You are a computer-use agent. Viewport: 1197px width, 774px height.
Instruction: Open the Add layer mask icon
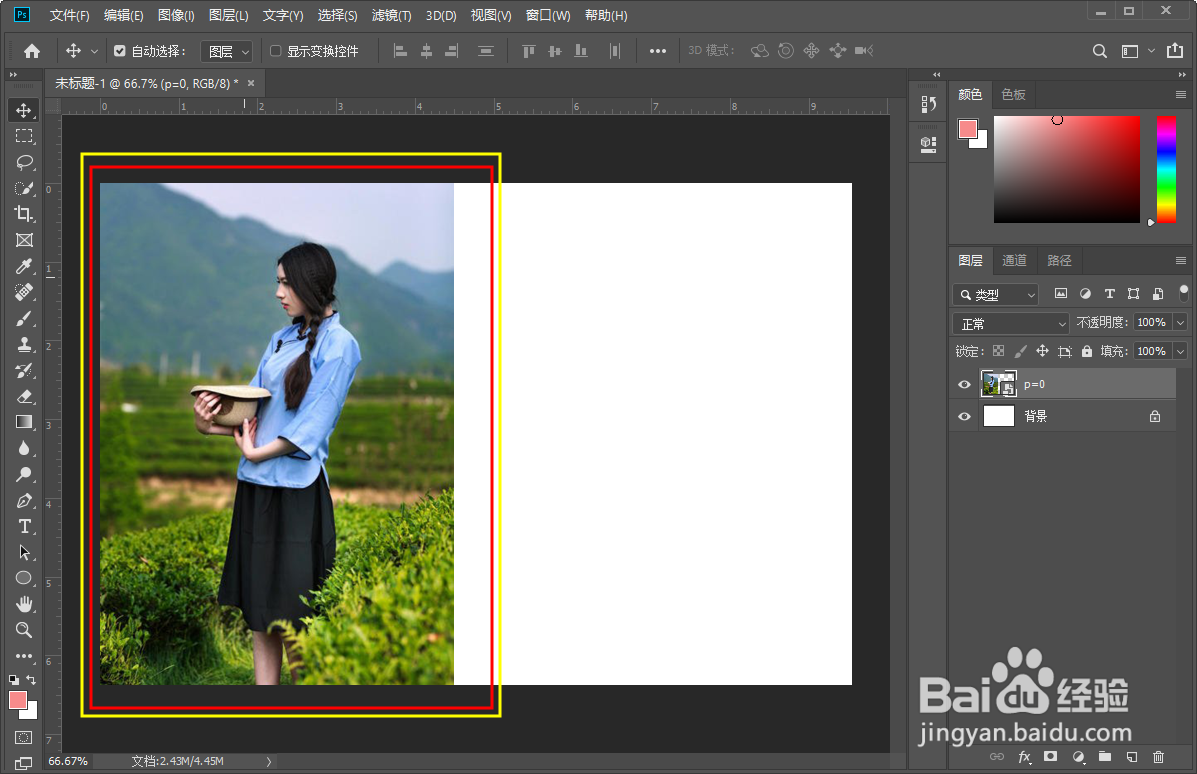pos(1049,757)
